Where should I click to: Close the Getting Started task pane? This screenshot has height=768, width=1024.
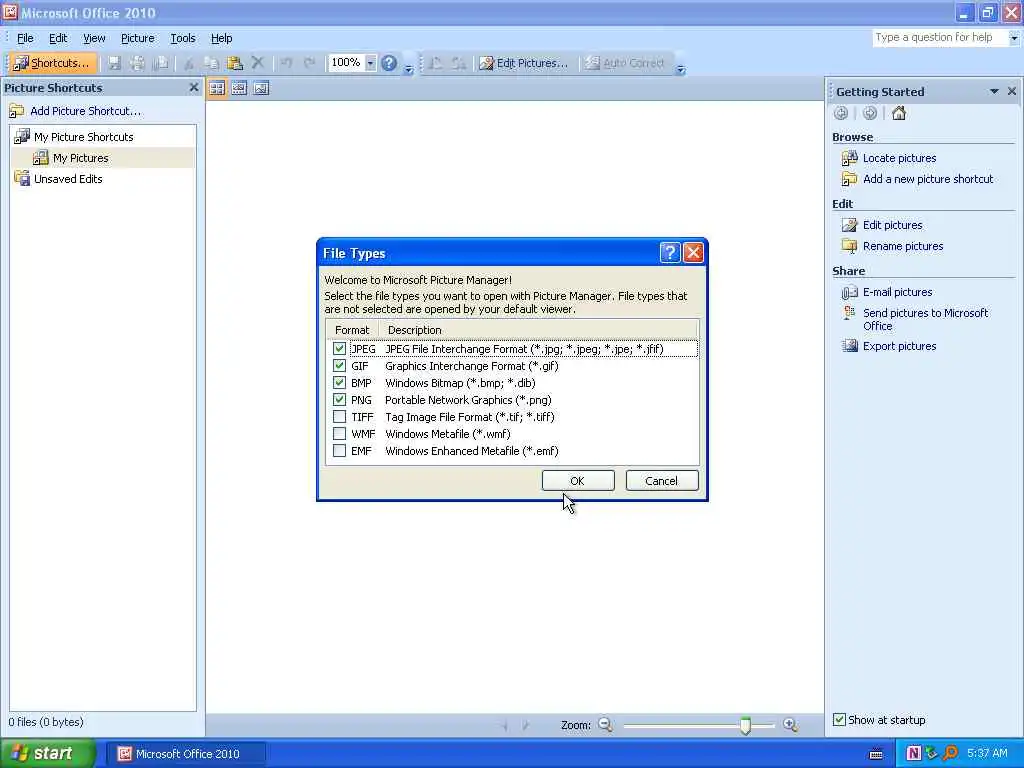click(1012, 91)
